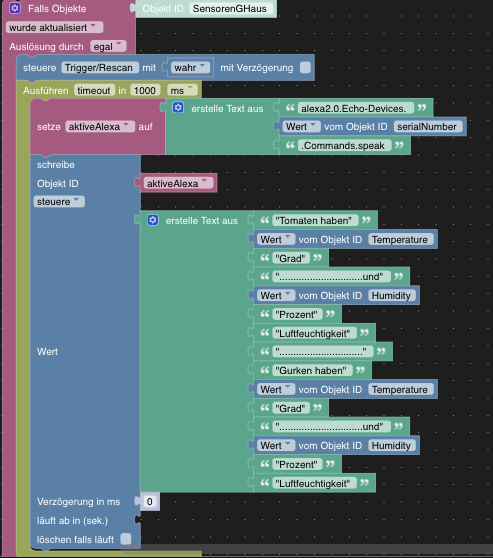493x558 pixels.
Task: Edit the "Tomaten haben" text field
Action: coord(313,221)
